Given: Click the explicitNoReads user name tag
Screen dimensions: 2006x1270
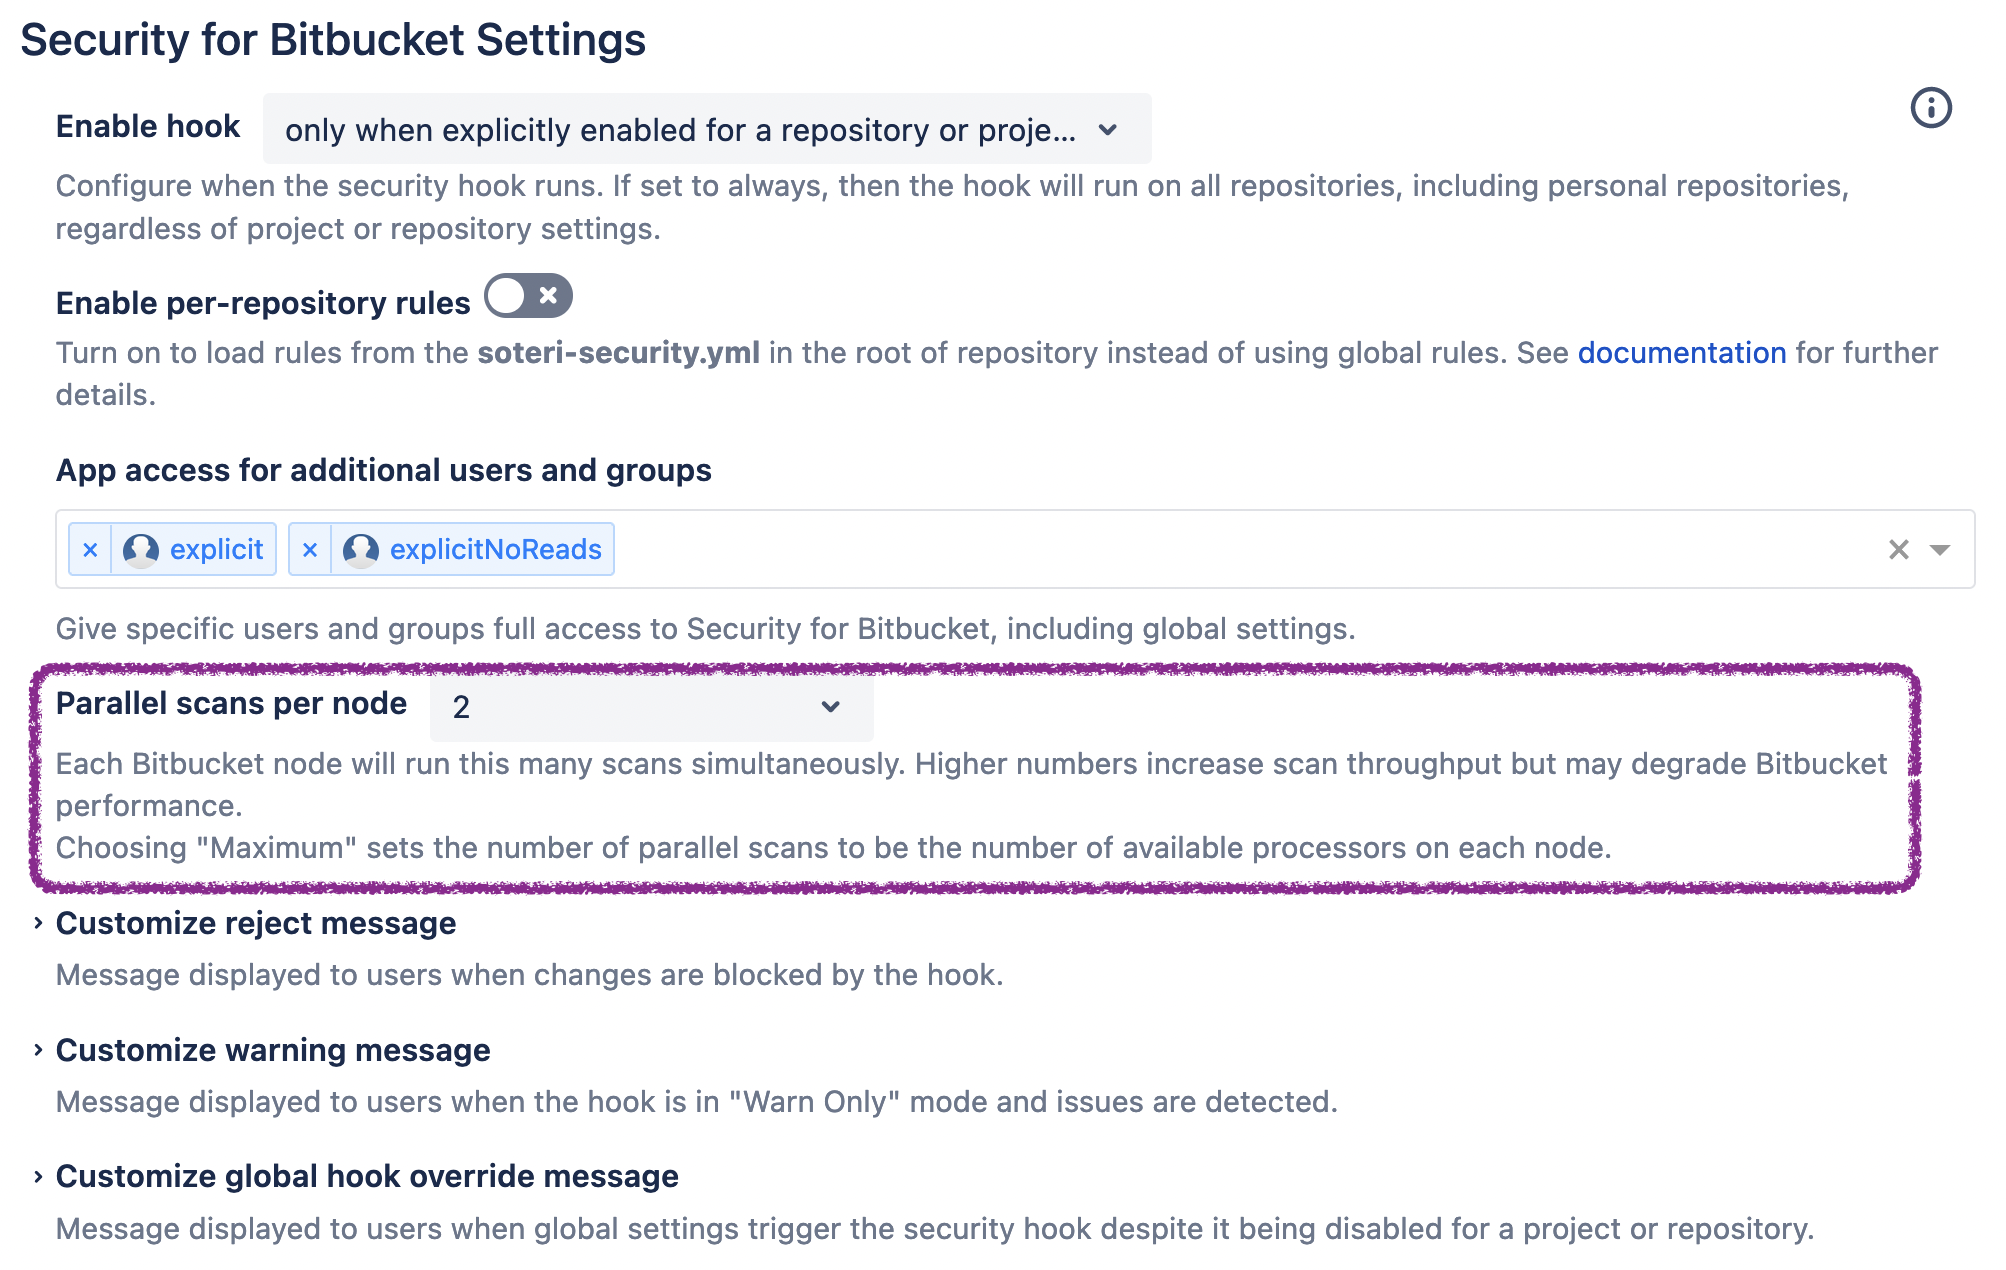Looking at the screenshot, I should click(495, 550).
